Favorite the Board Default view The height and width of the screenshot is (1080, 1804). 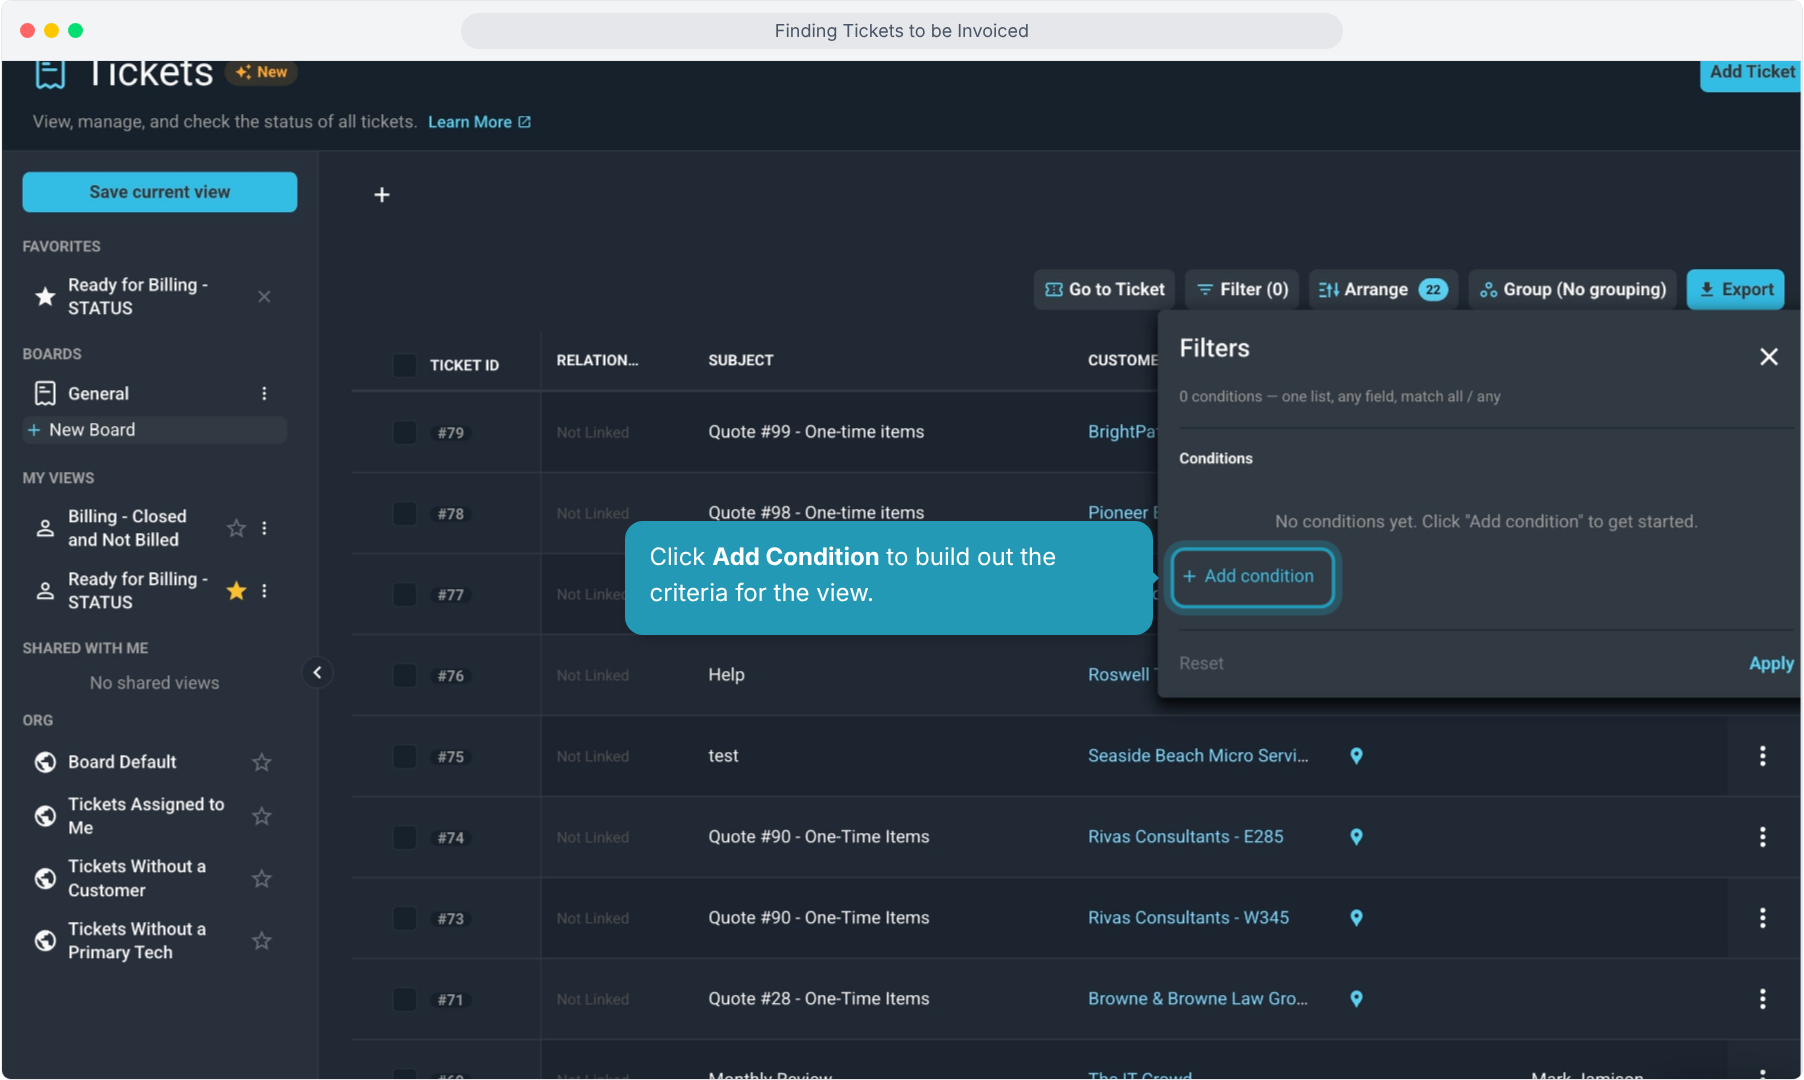pyautogui.click(x=261, y=762)
